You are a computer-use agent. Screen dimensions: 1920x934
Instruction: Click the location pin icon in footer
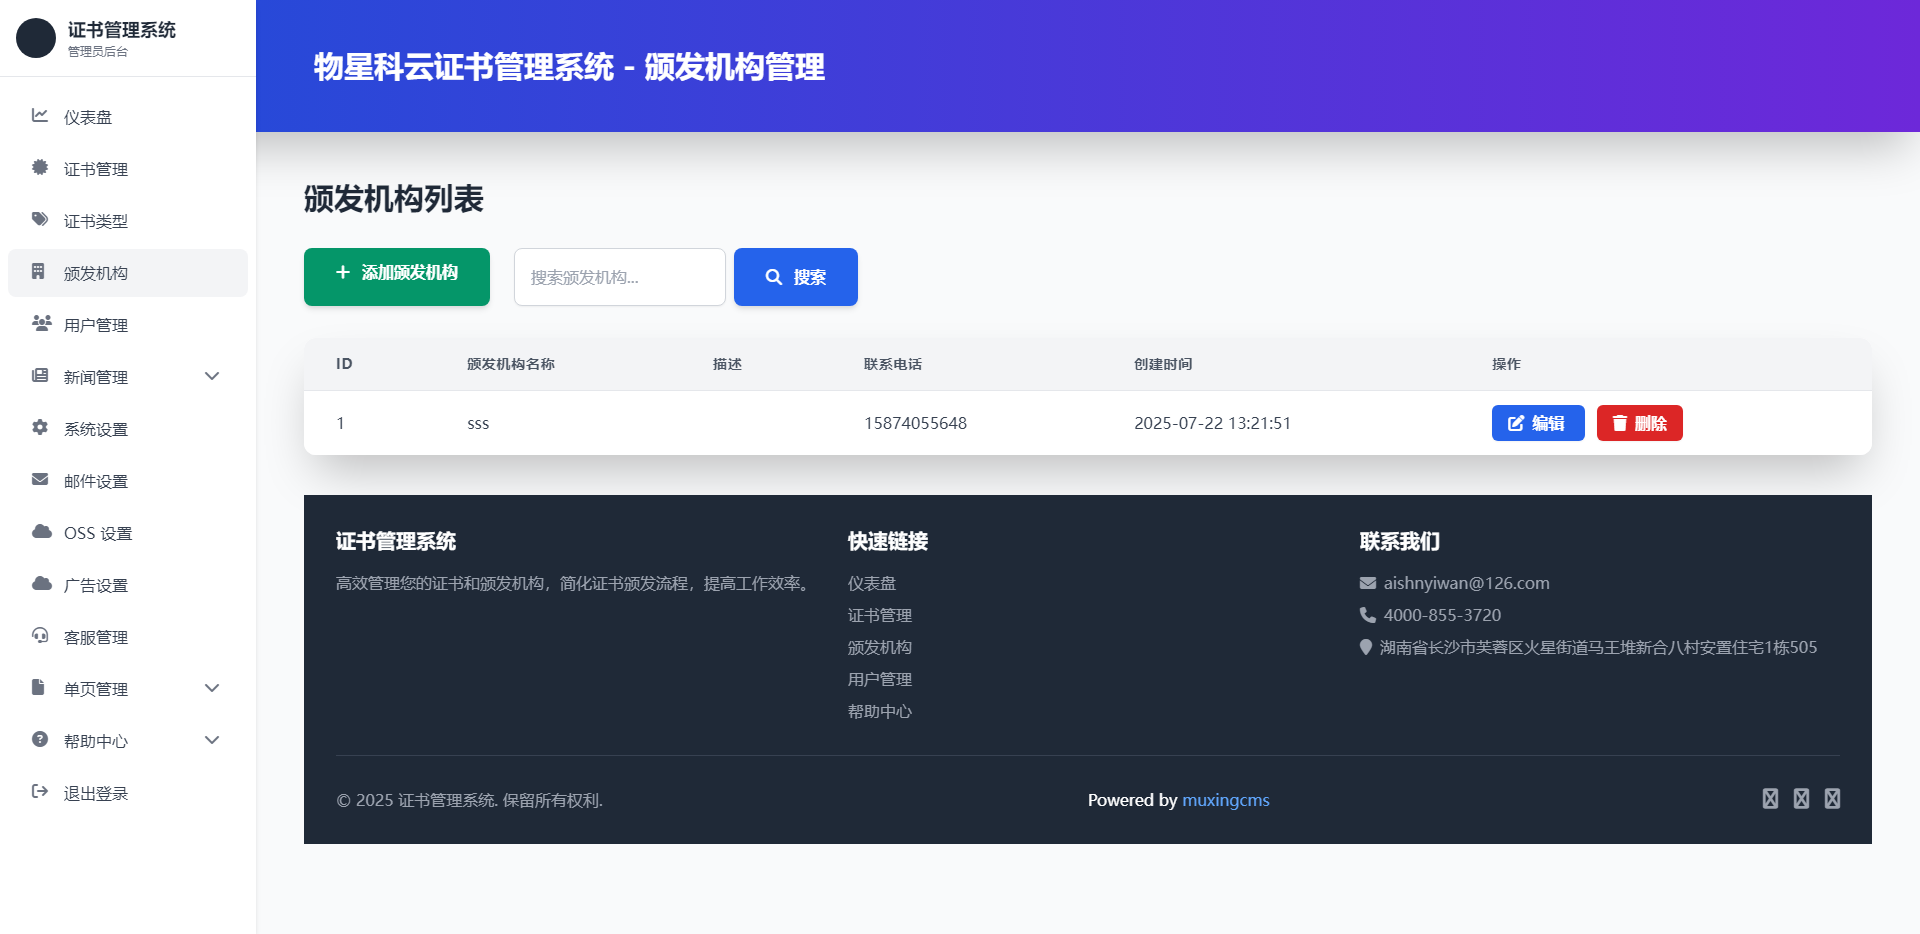point(1366,647)
